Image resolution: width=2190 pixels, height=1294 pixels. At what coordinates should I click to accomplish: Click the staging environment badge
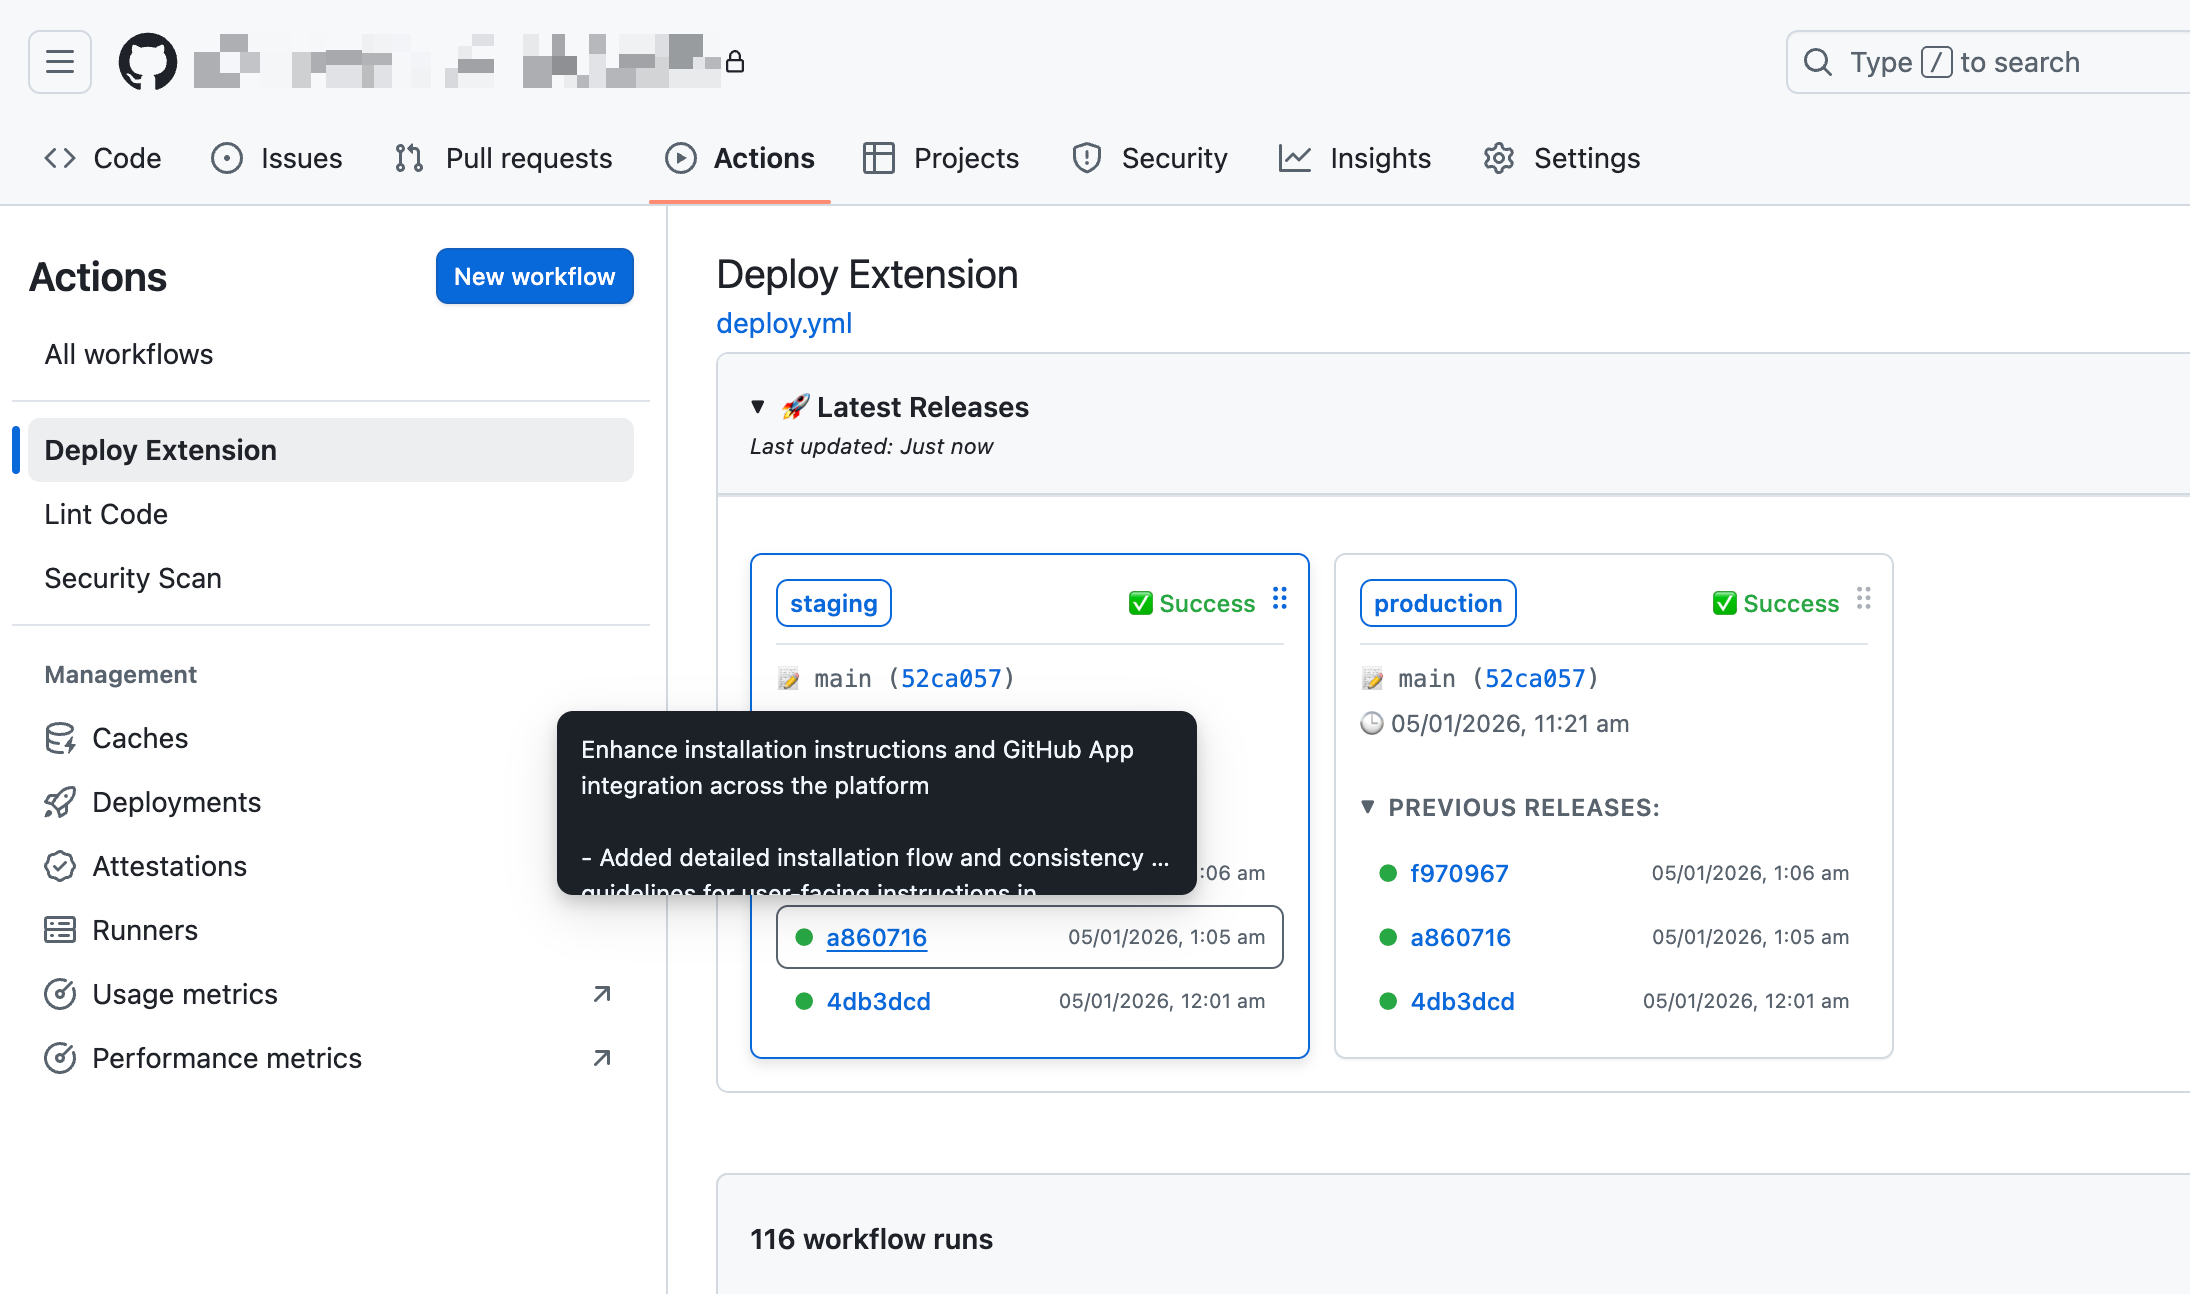click(833, 603)
